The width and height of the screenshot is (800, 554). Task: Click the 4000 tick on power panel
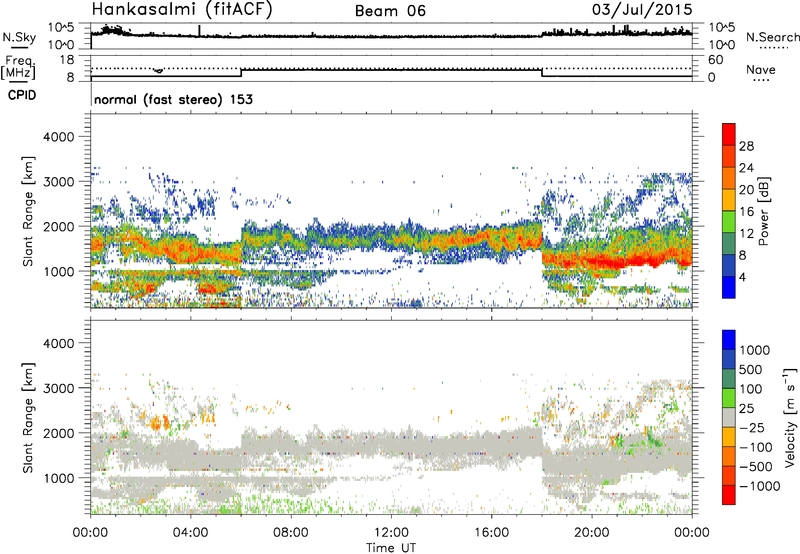(58, 137)
